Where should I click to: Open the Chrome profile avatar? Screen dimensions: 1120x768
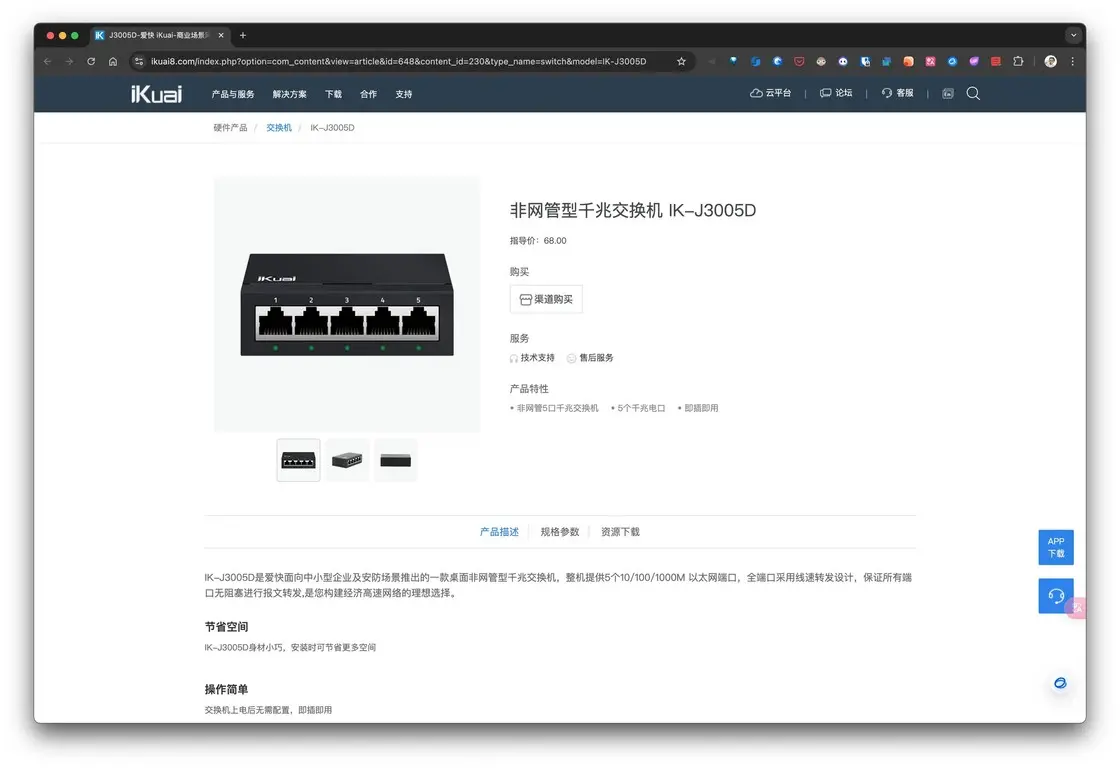click(x=1051, y=61)
